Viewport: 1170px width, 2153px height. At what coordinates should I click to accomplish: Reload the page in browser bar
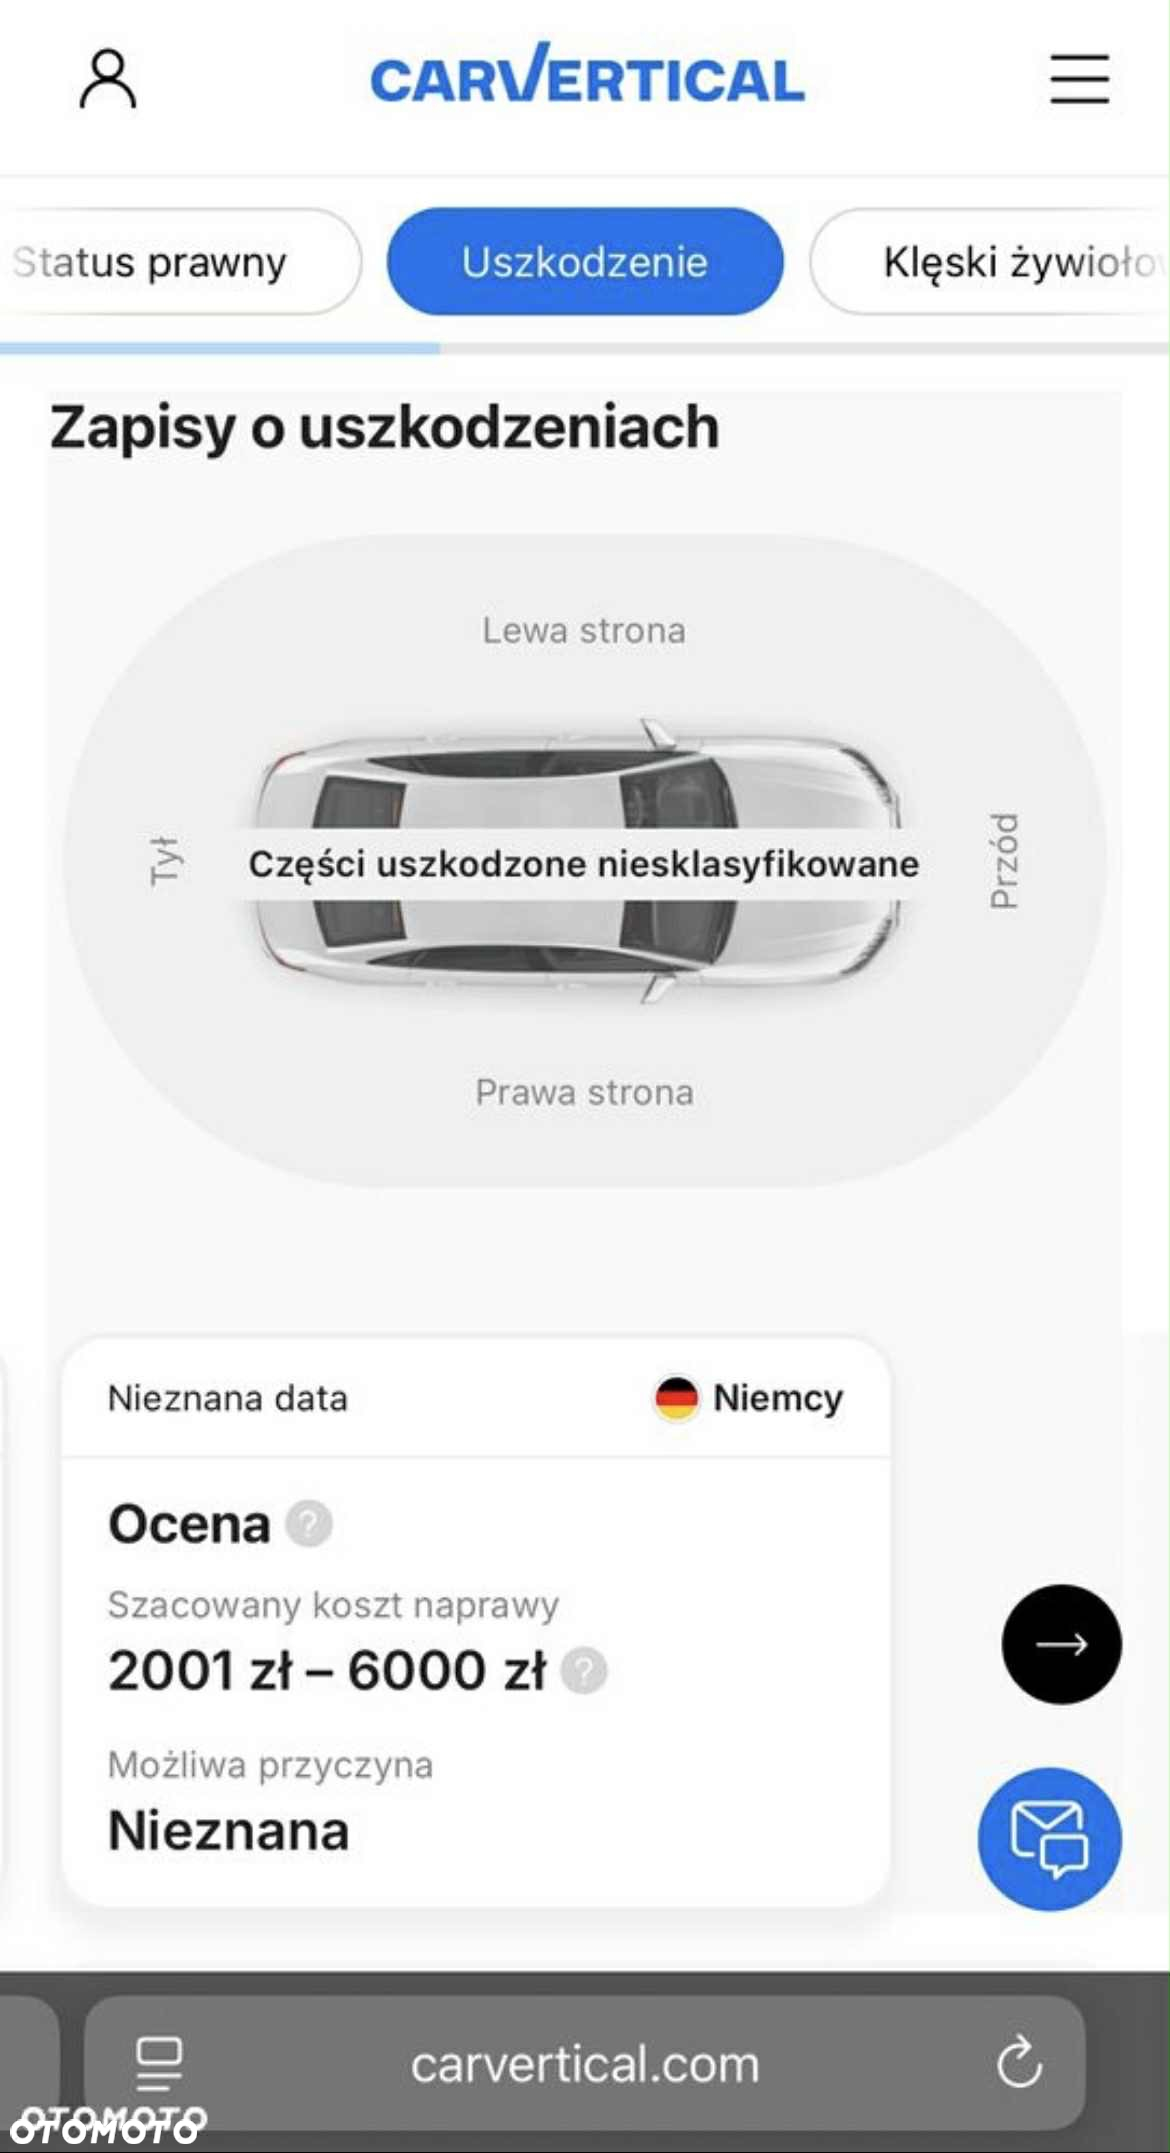(x=1019, y=2062)
